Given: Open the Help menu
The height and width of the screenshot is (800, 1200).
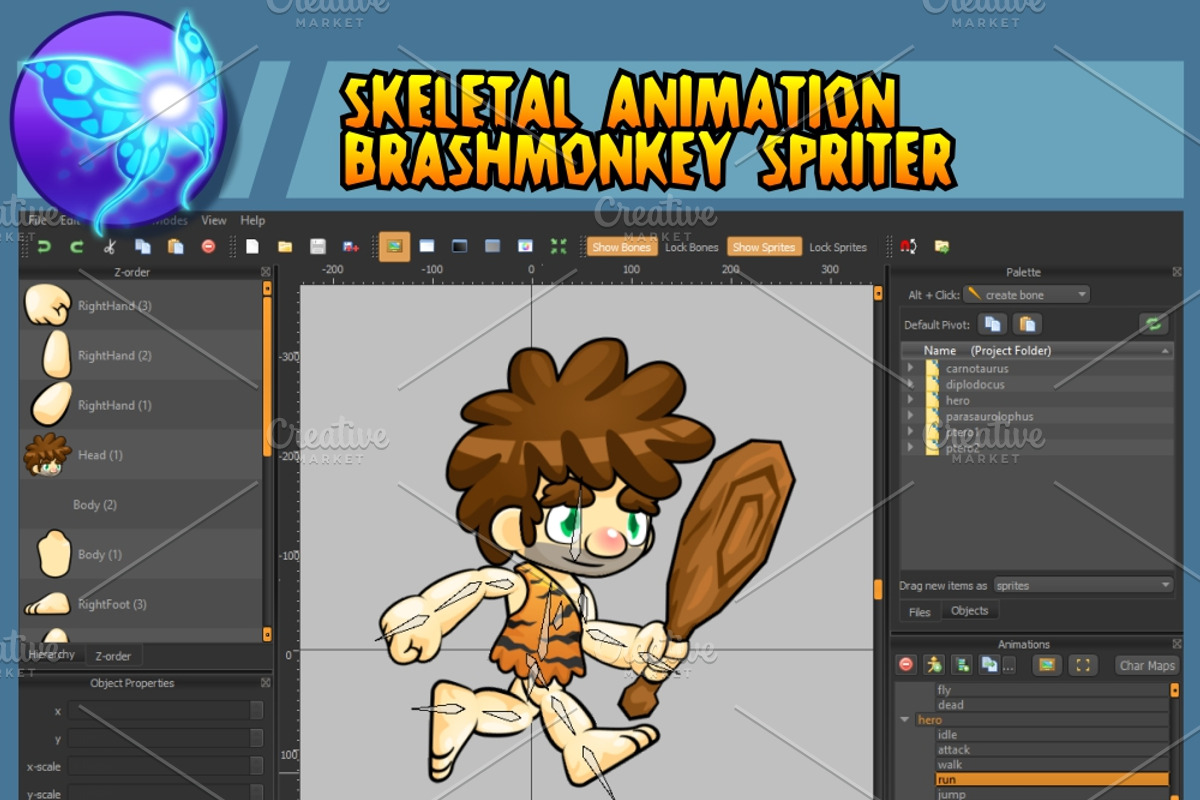Looking at the screenshot, I should 253,220.
